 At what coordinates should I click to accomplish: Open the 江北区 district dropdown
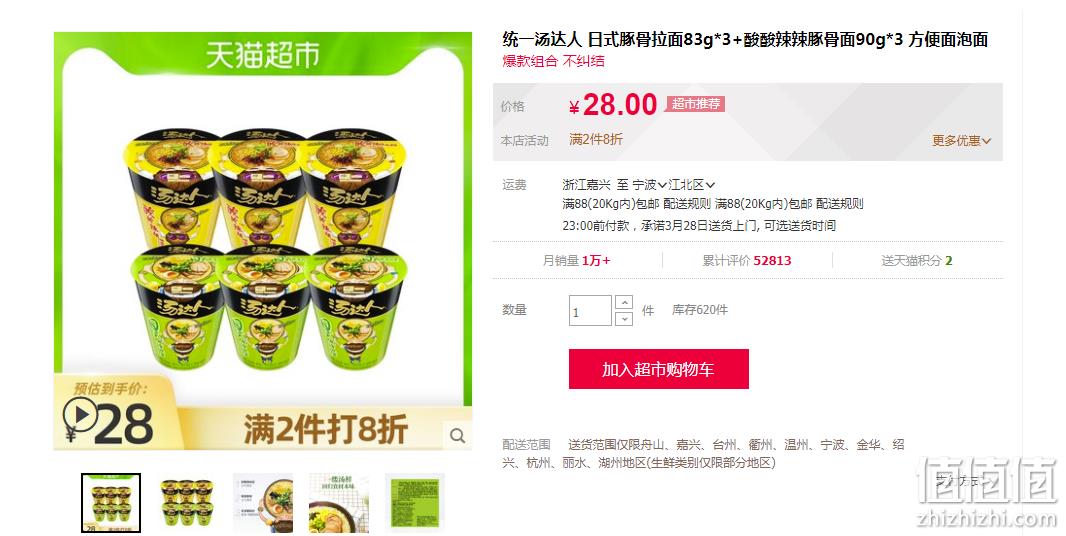(x=691, y=184)
